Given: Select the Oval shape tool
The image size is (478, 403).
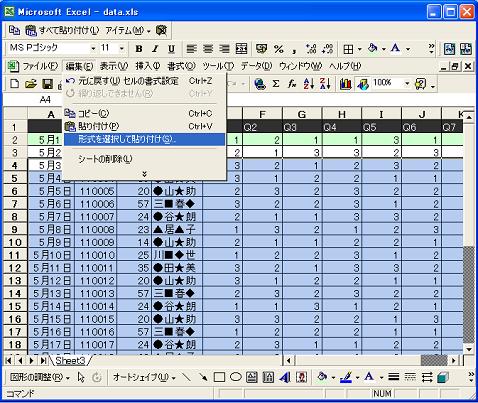Looking at the screenshot, I should pyautogui.click(x=235, y=377).
